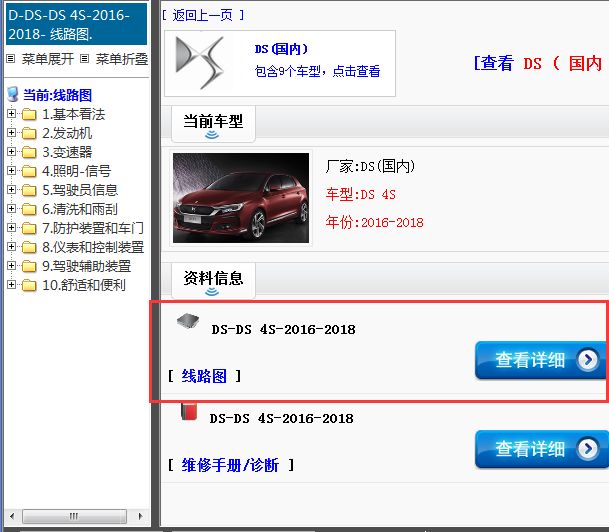The image size is (609, 532).
Task: Select the 3.变速器 tree item label
Action: [67, 152]
